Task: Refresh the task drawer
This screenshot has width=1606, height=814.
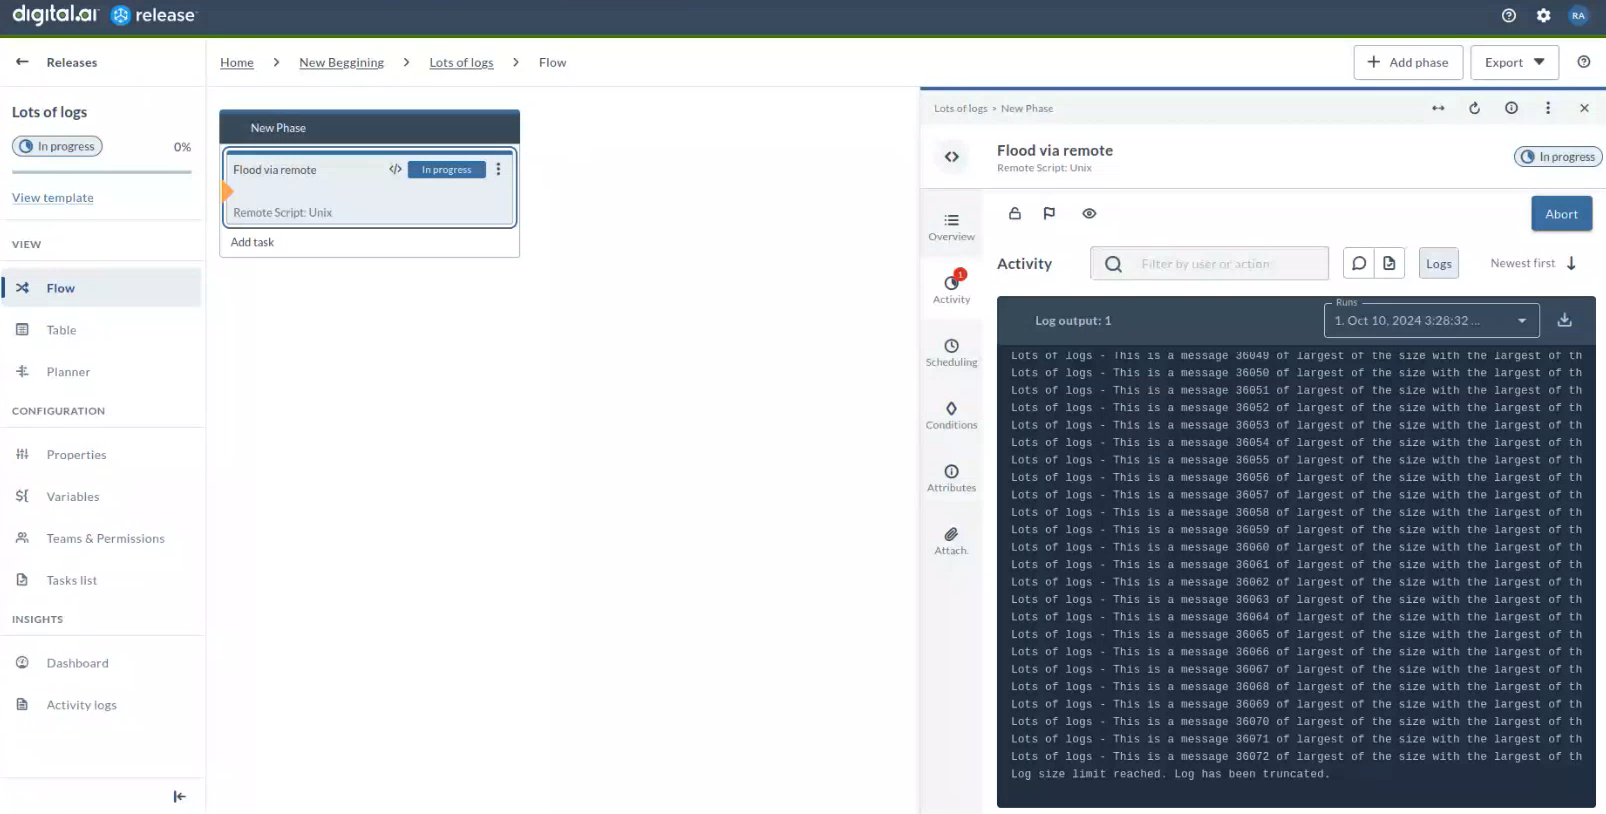Action: tap(1474, 108)
